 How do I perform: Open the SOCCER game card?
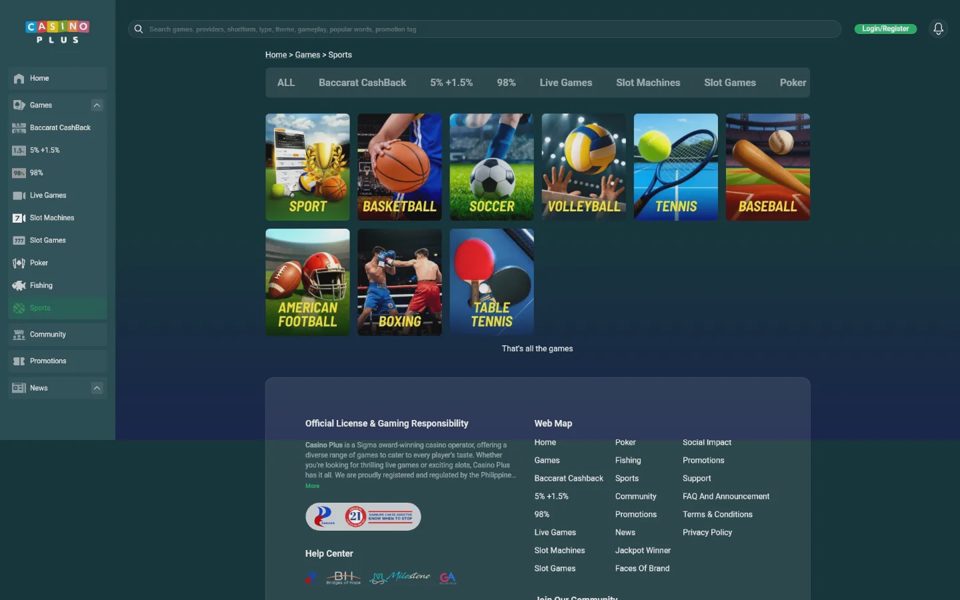492,167
